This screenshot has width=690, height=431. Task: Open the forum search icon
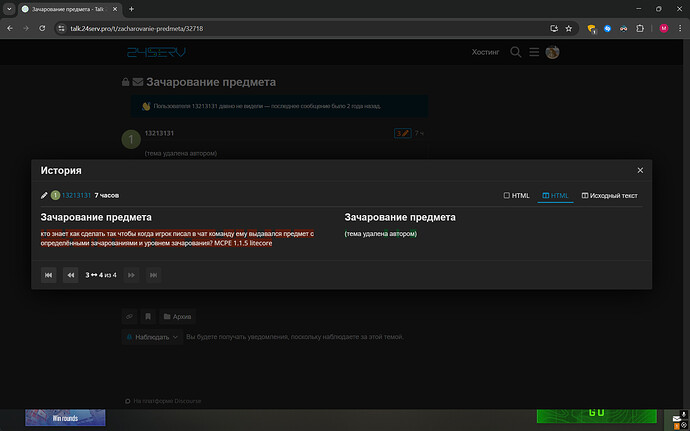tap(515, 52)
